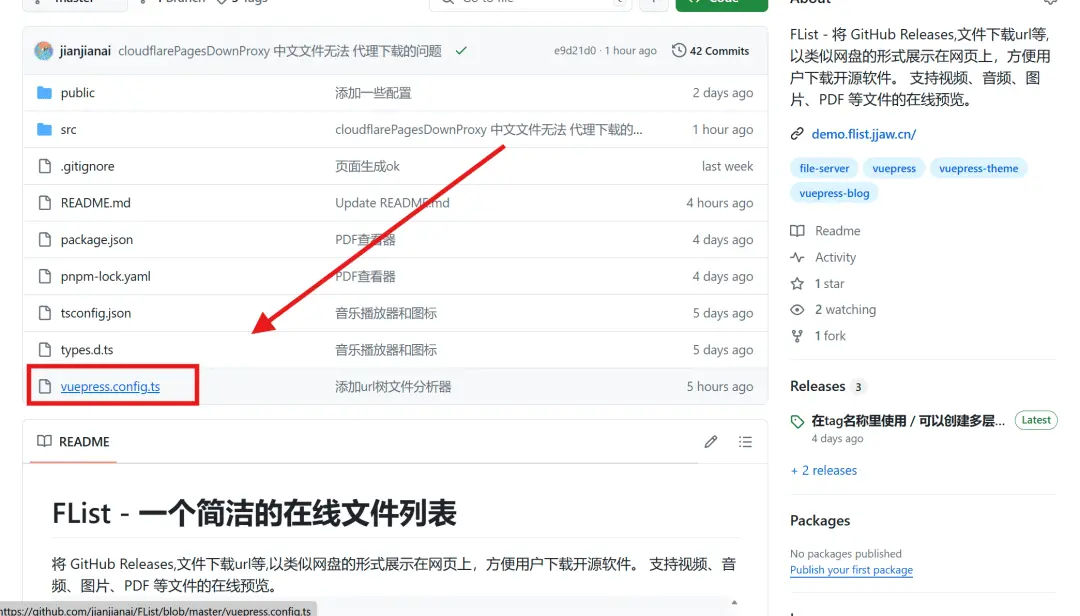Open the Activity sidebar link
The width and height of the screenshot is (1080, 616).
coord(835,258)
